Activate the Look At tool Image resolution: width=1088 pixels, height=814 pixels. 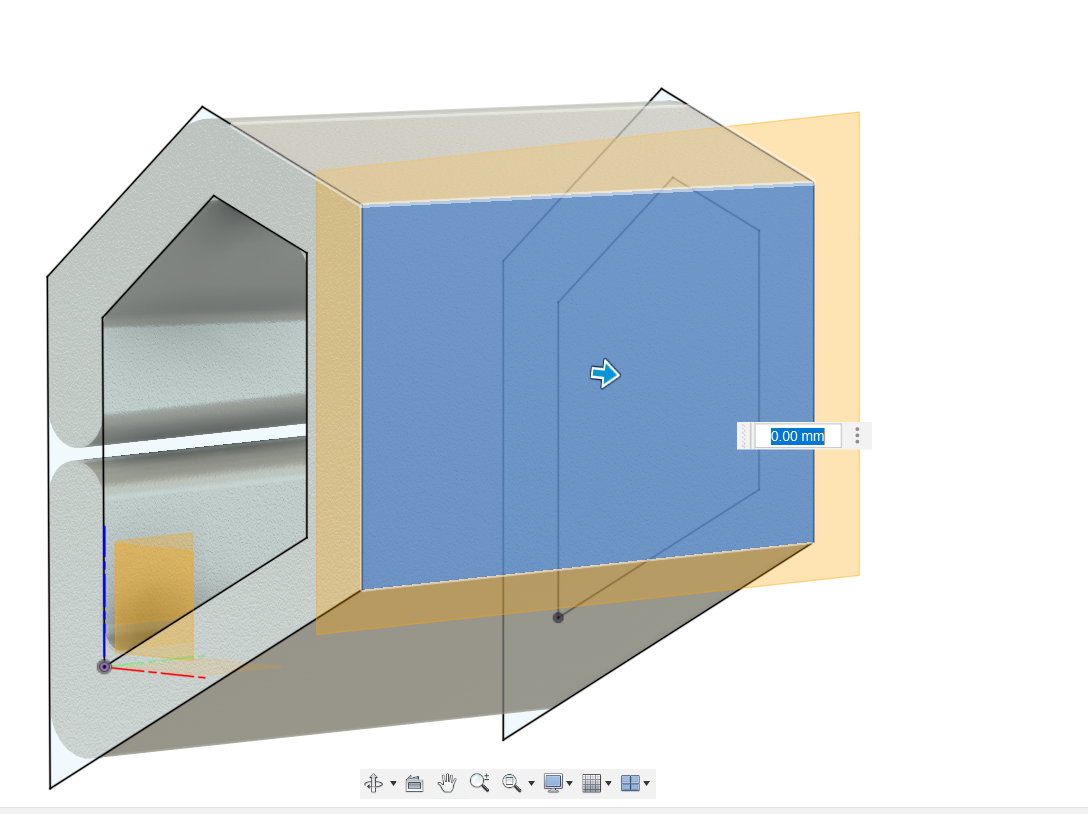(415, 783)
